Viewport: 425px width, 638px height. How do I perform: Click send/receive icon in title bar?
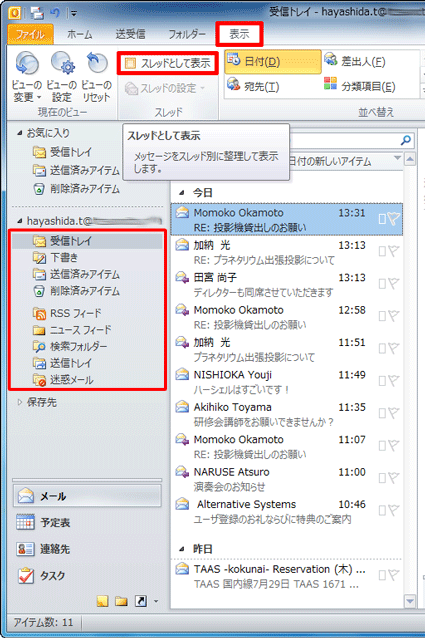(x=37, y=13)
